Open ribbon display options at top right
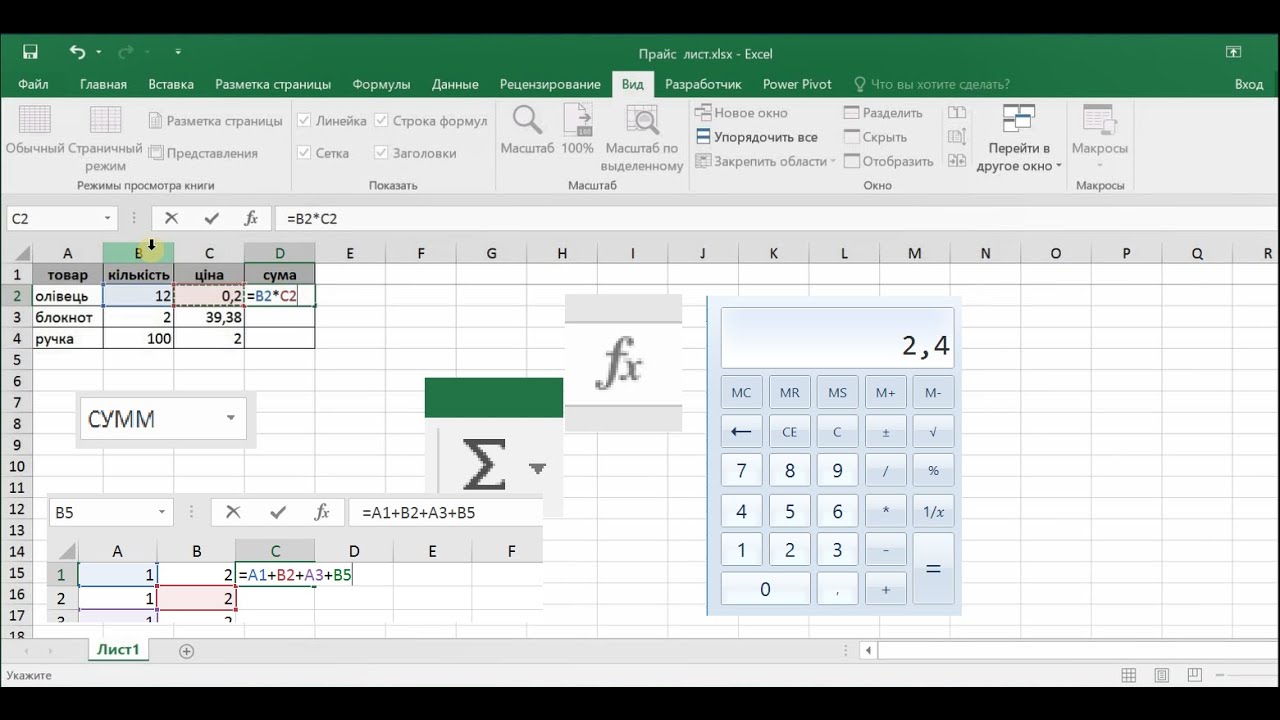The image size is (1280, 720). pyautogui.click(x=1233, y=52)
